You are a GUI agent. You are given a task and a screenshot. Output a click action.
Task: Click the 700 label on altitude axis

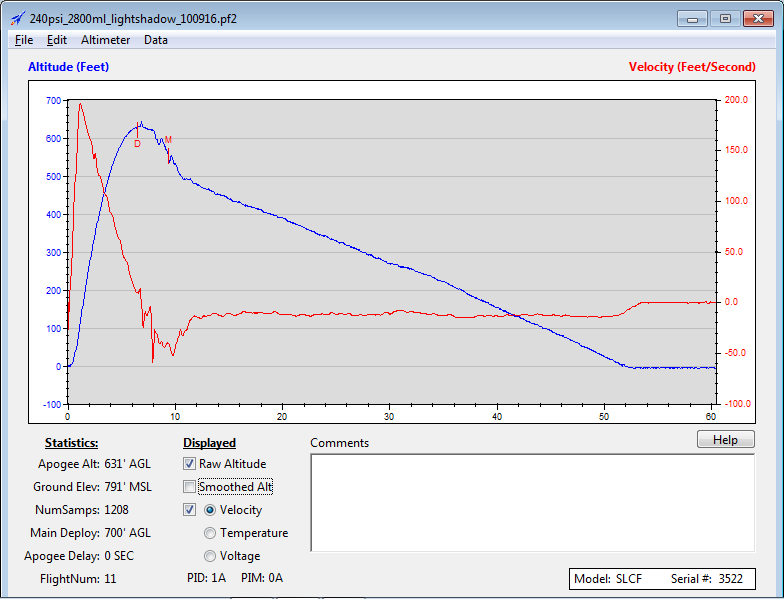click(54, 100)
